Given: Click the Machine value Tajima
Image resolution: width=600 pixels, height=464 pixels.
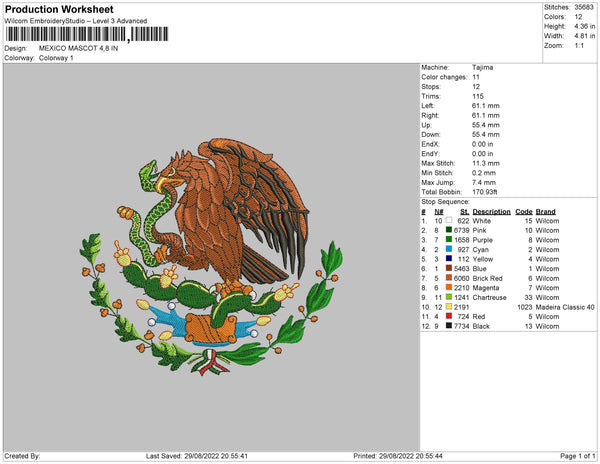Looking at the screenshot, I should [x=483, y=67].
